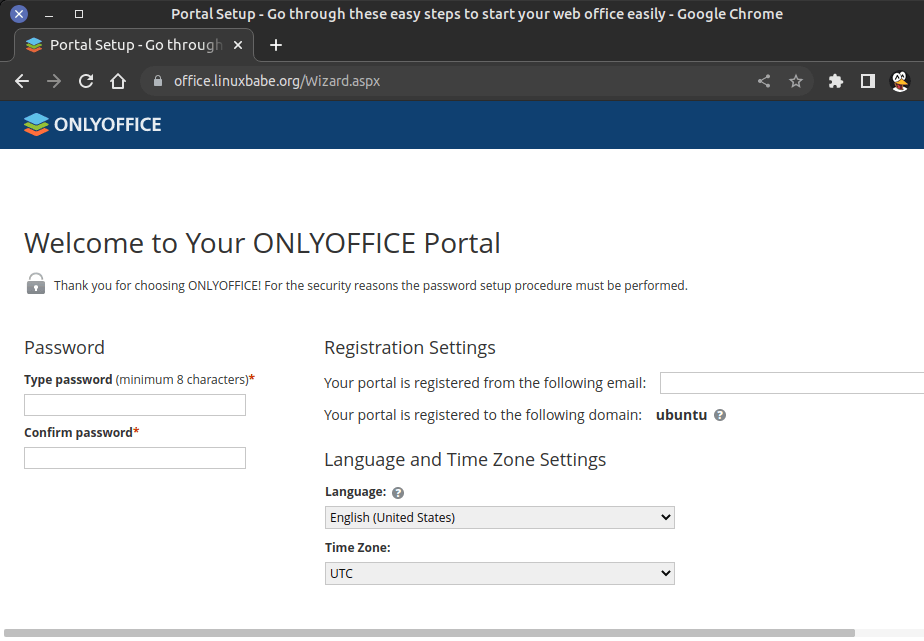This screenshot has width=924, height=641.
Task: Click the back navigation arrow
Action: click(22, 82)
